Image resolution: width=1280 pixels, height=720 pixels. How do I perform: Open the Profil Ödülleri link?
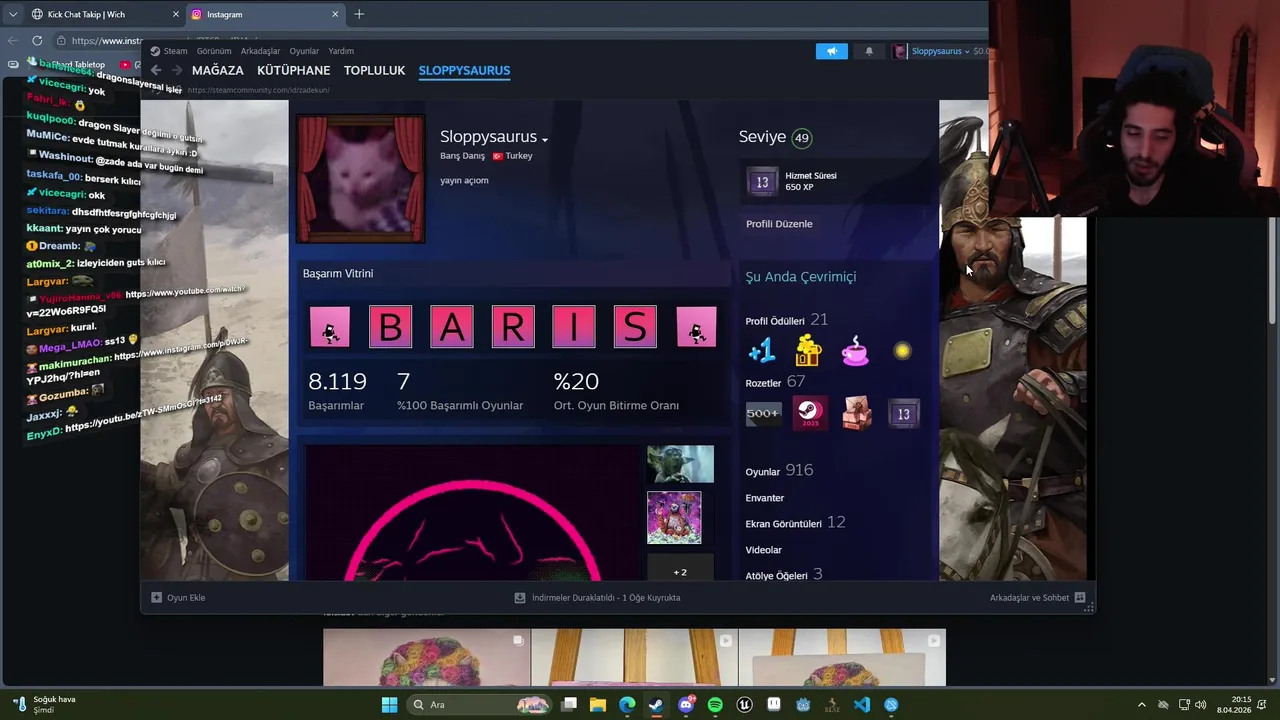coord(786,320)
